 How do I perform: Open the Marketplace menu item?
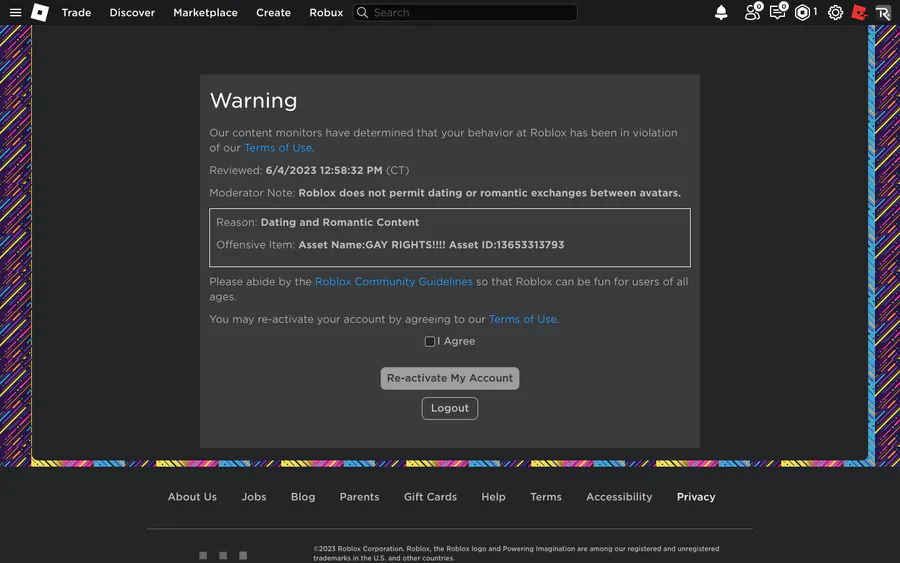coord(205,13)
